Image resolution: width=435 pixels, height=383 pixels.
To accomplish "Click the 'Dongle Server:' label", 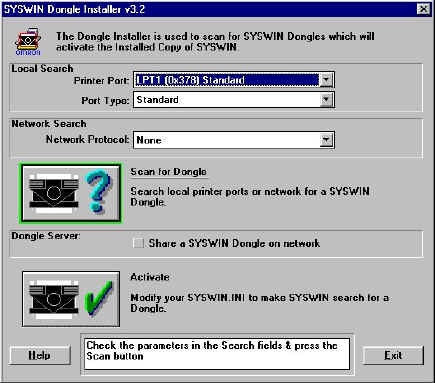I will point(46,236).
